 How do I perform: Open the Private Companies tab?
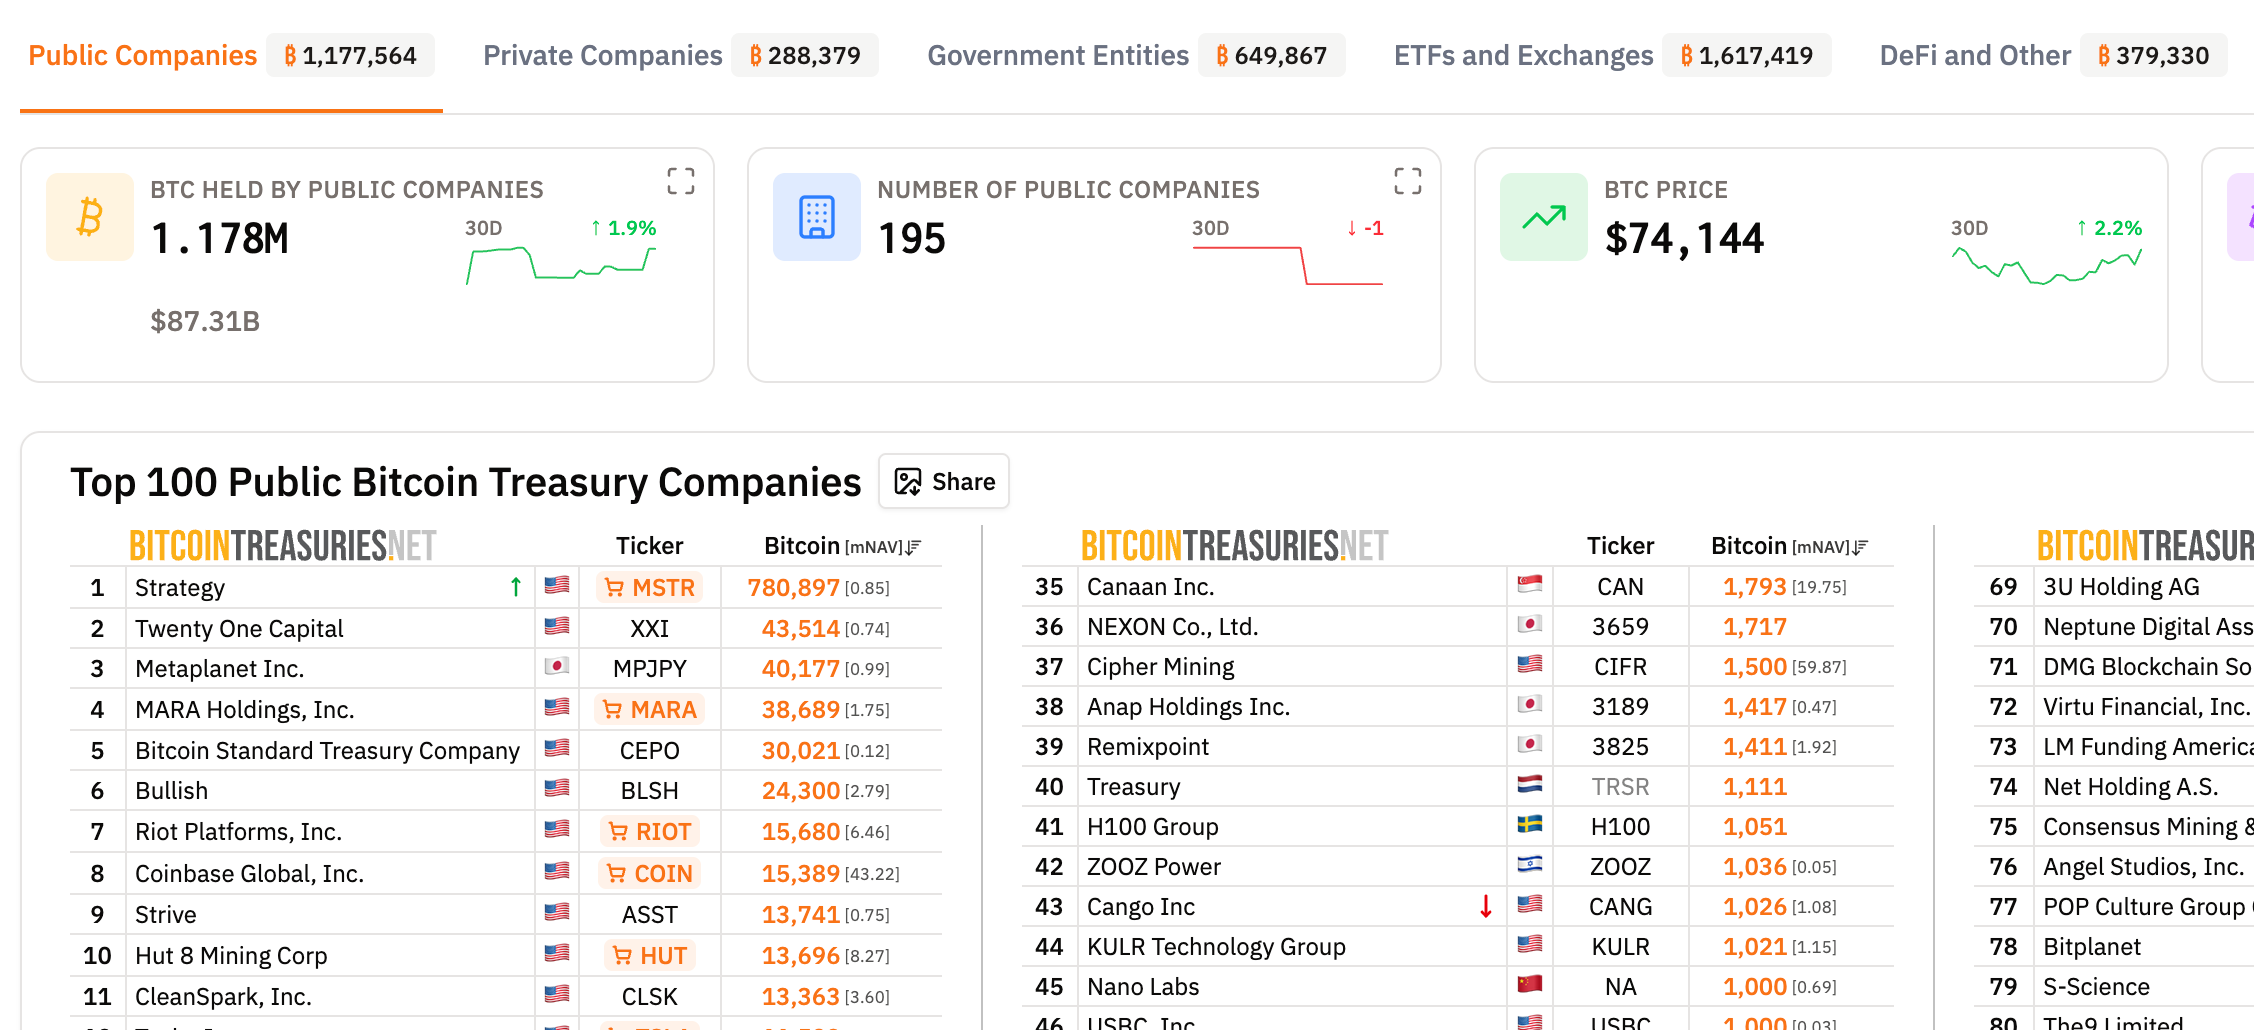pyautogui.click(x=680, y=56)
